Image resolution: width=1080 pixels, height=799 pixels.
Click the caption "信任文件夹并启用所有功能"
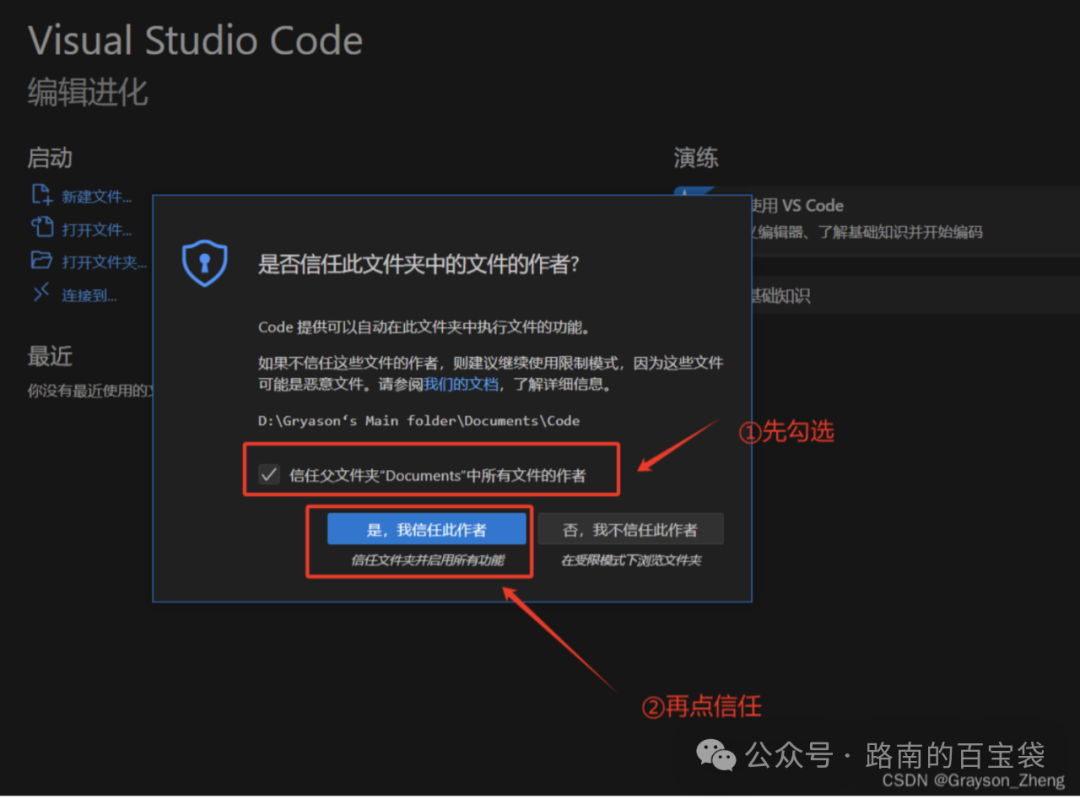click(428, 560)
